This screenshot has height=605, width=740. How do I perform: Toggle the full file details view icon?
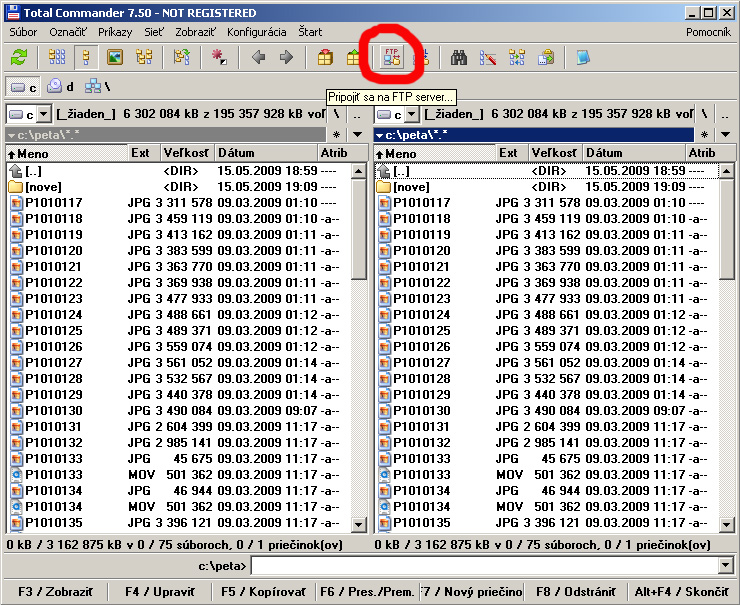tap(86, 58)
